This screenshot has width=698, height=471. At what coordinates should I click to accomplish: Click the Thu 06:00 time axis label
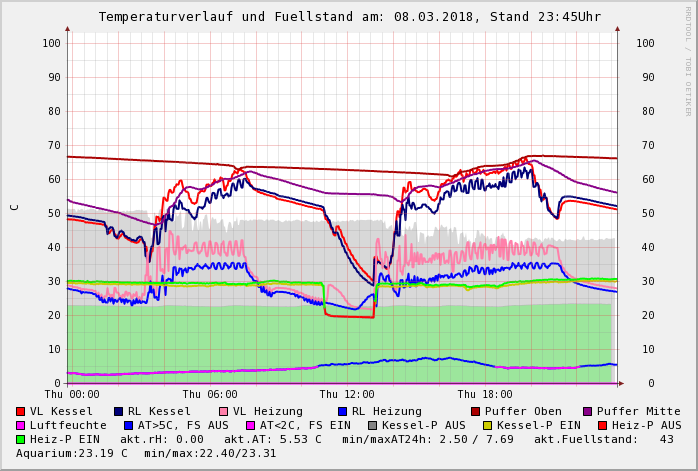tap(210, 394)
